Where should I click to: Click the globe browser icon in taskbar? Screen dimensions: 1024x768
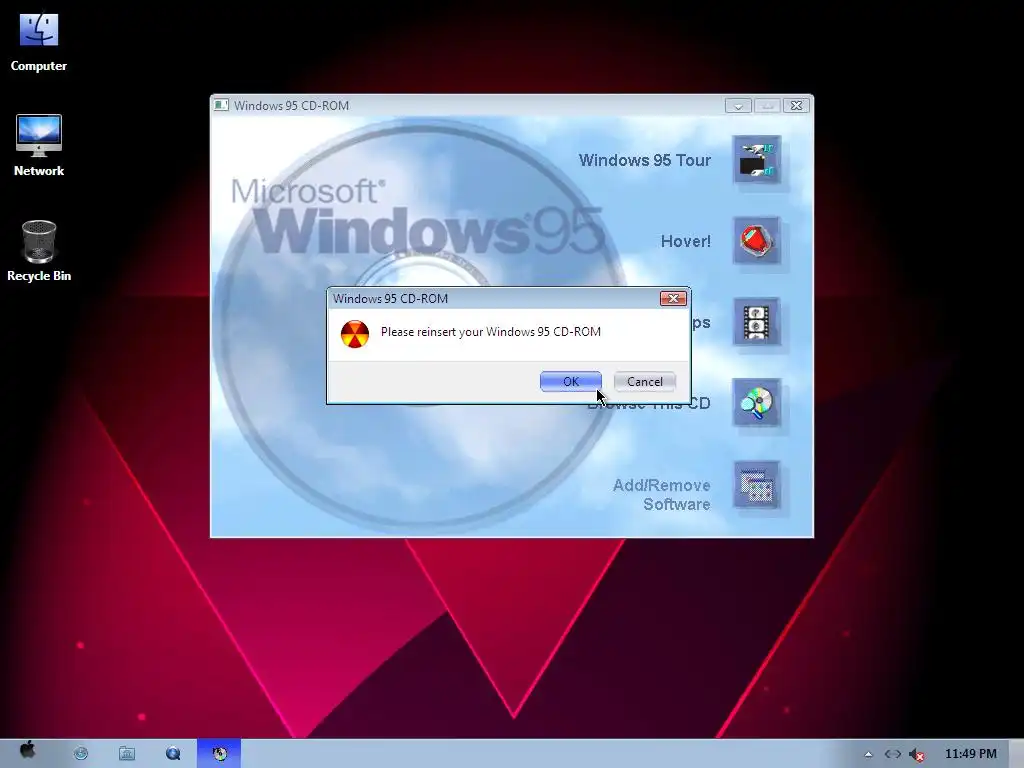pos(81,754)
